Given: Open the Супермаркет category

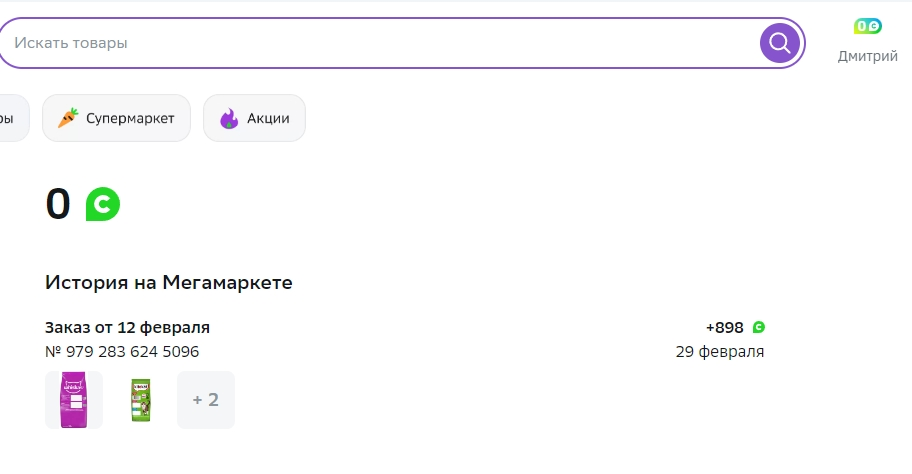Looking at the screenshot, I should [x=116, y=118].
